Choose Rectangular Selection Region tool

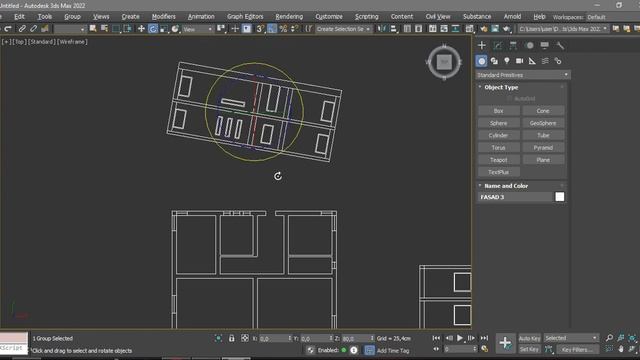pos(116,29)
